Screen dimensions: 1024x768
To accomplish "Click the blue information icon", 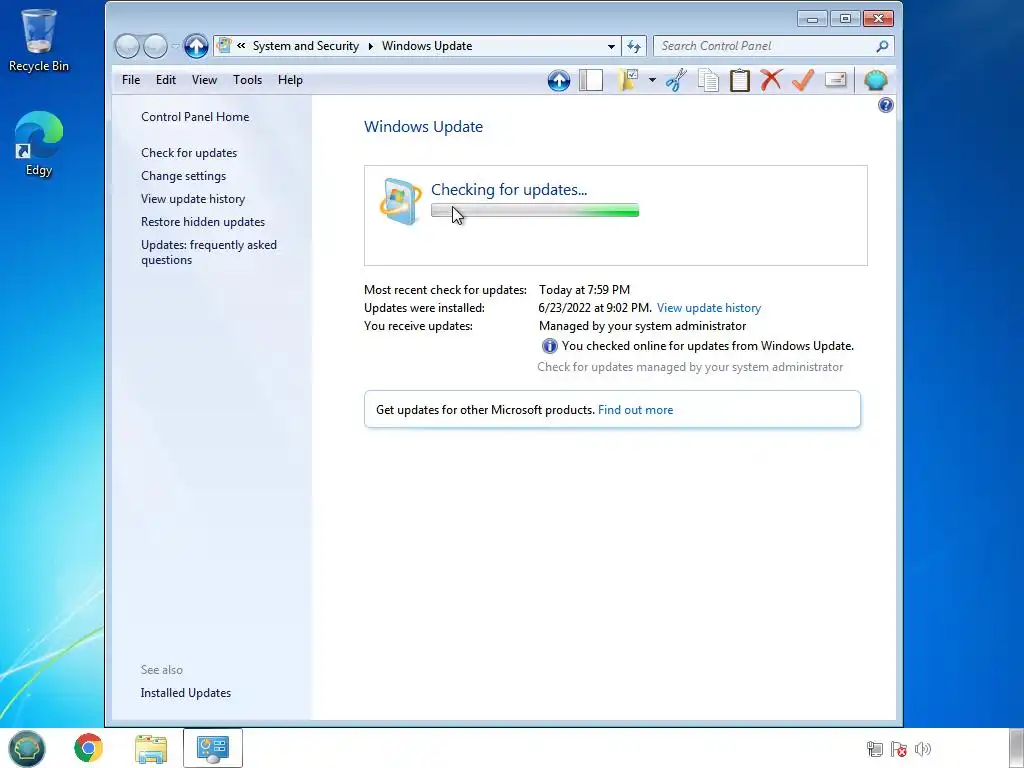I will click(x=549, y=346).
